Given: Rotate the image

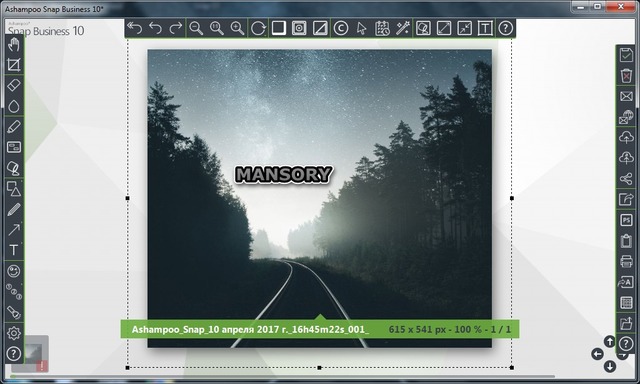Looking at the screenshot, I should click(x=258, y=28).
